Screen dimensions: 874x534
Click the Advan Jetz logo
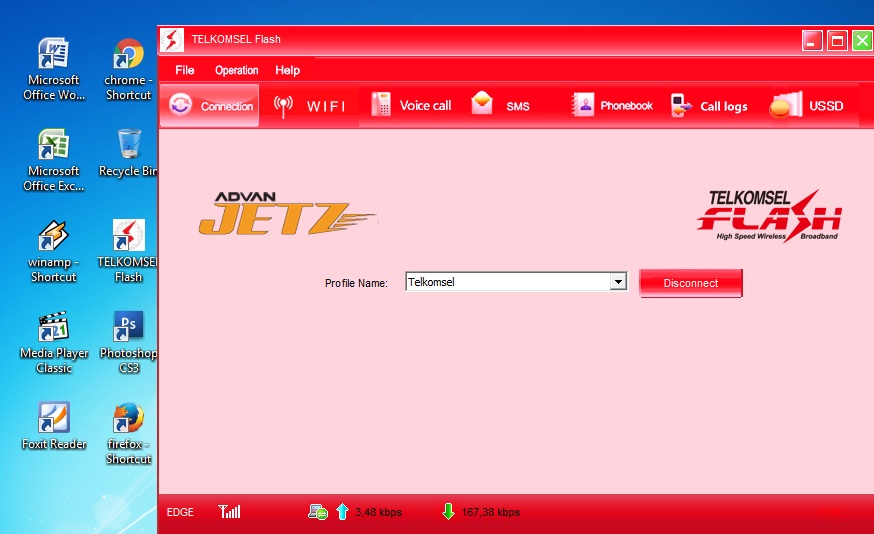point(287,213)
